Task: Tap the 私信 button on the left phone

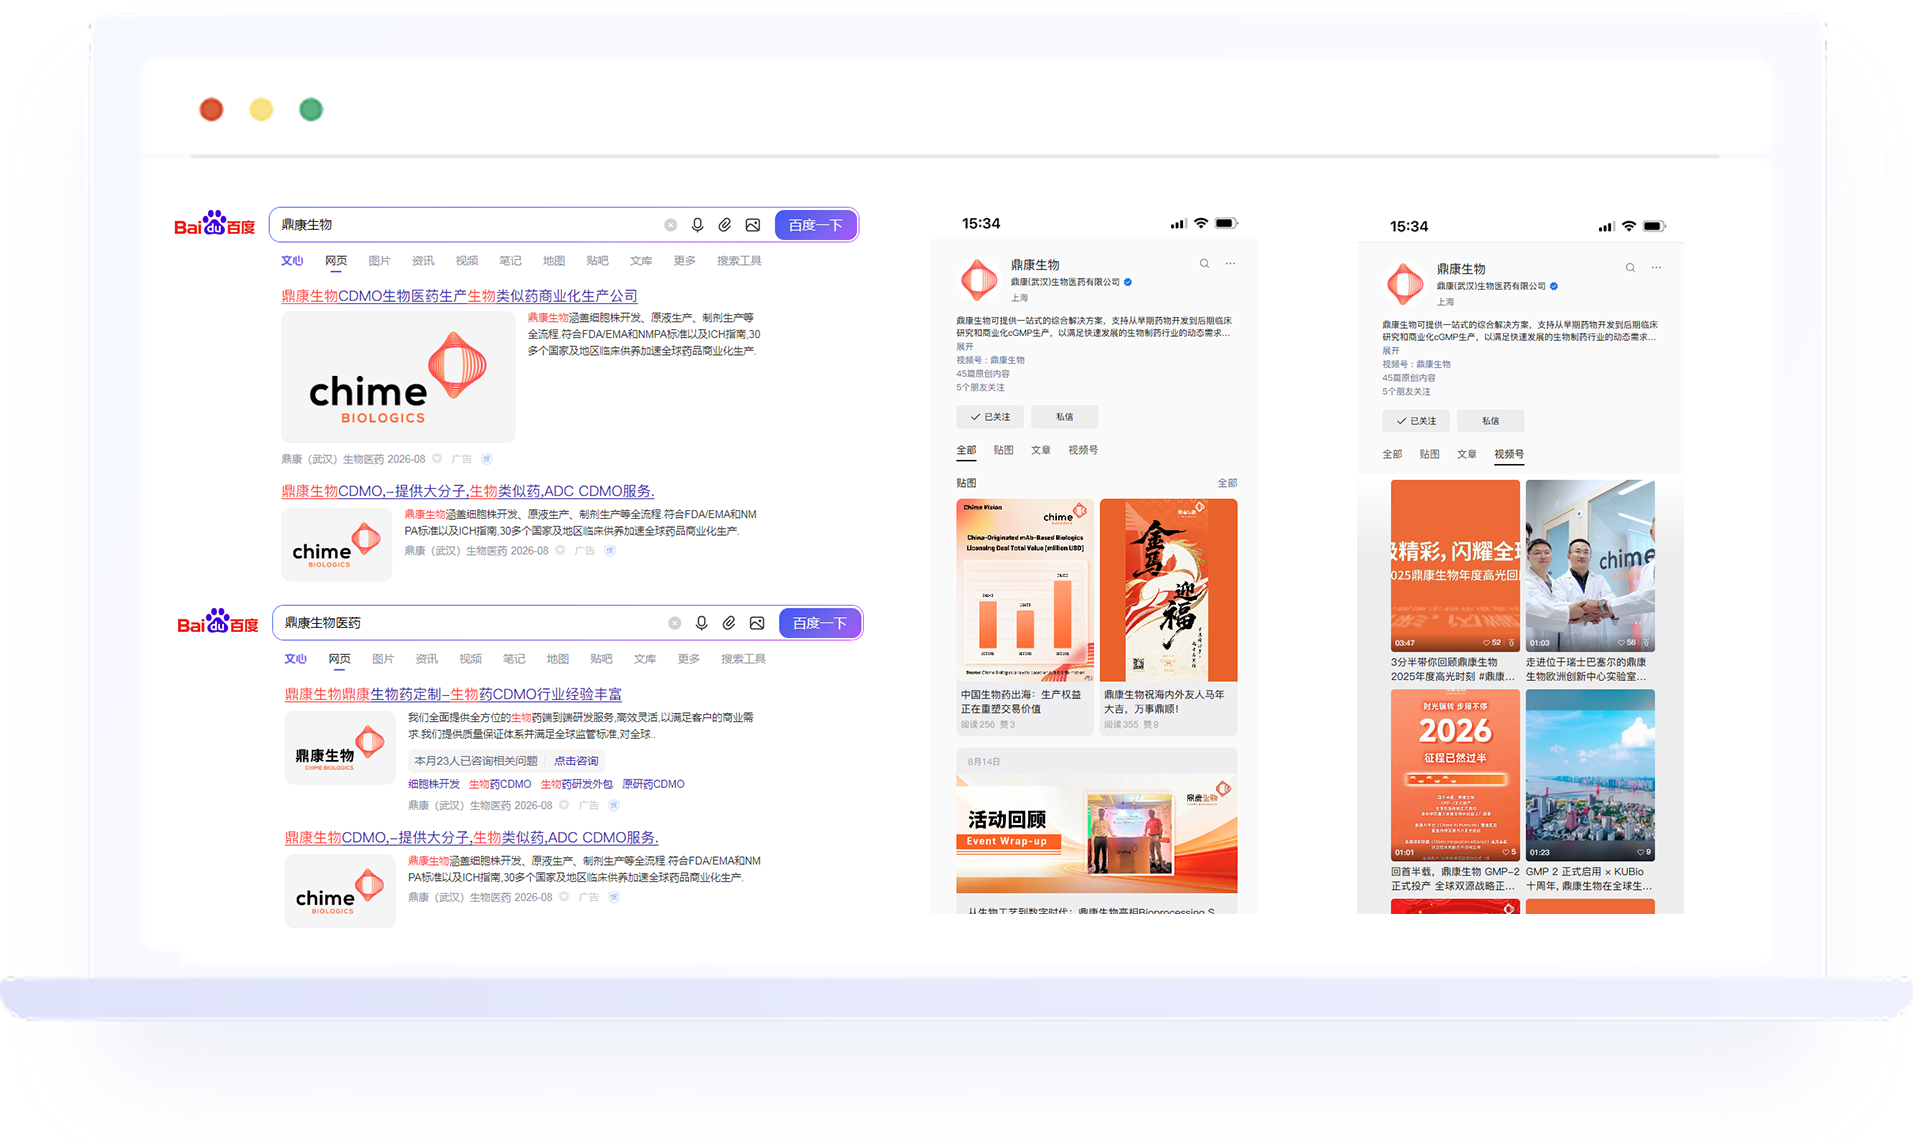Action: [x=1065, y=417]
